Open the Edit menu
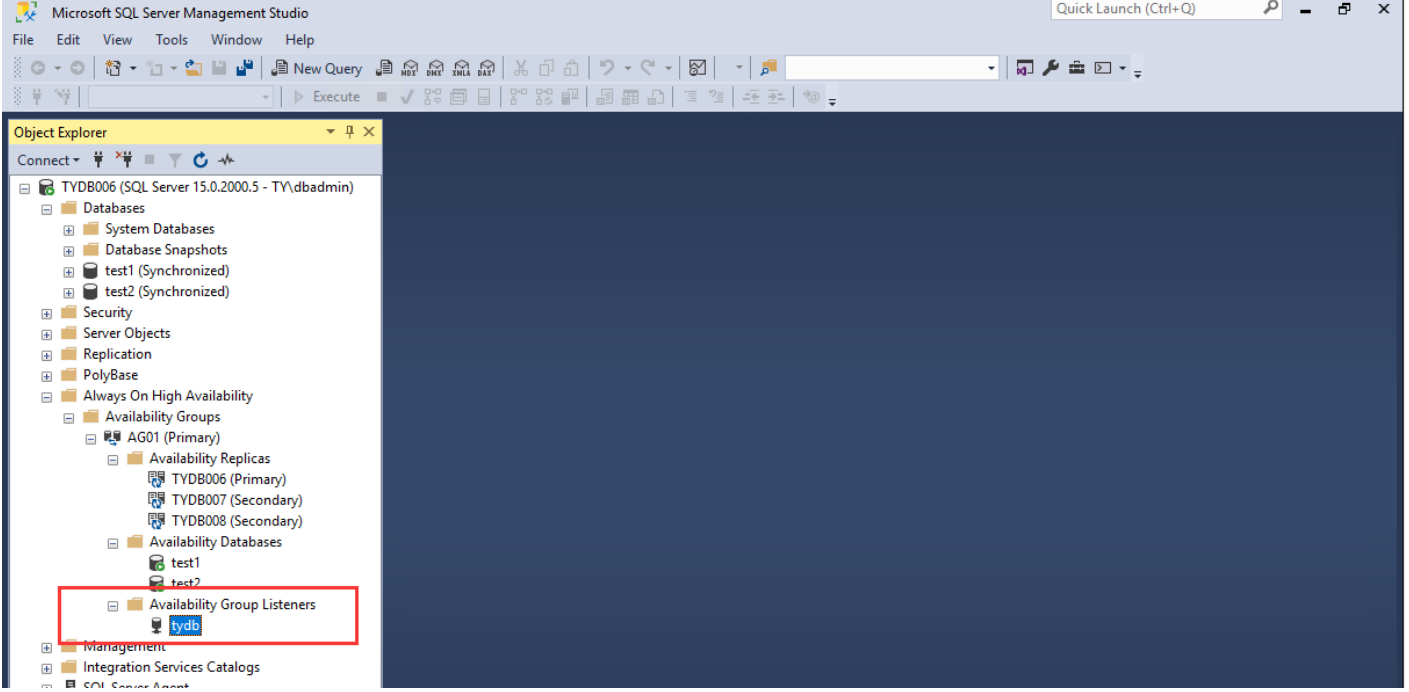 coord(68,40)
